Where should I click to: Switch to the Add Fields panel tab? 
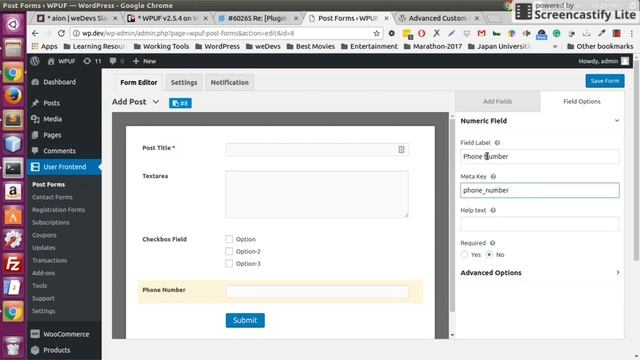tap(498, 102)
